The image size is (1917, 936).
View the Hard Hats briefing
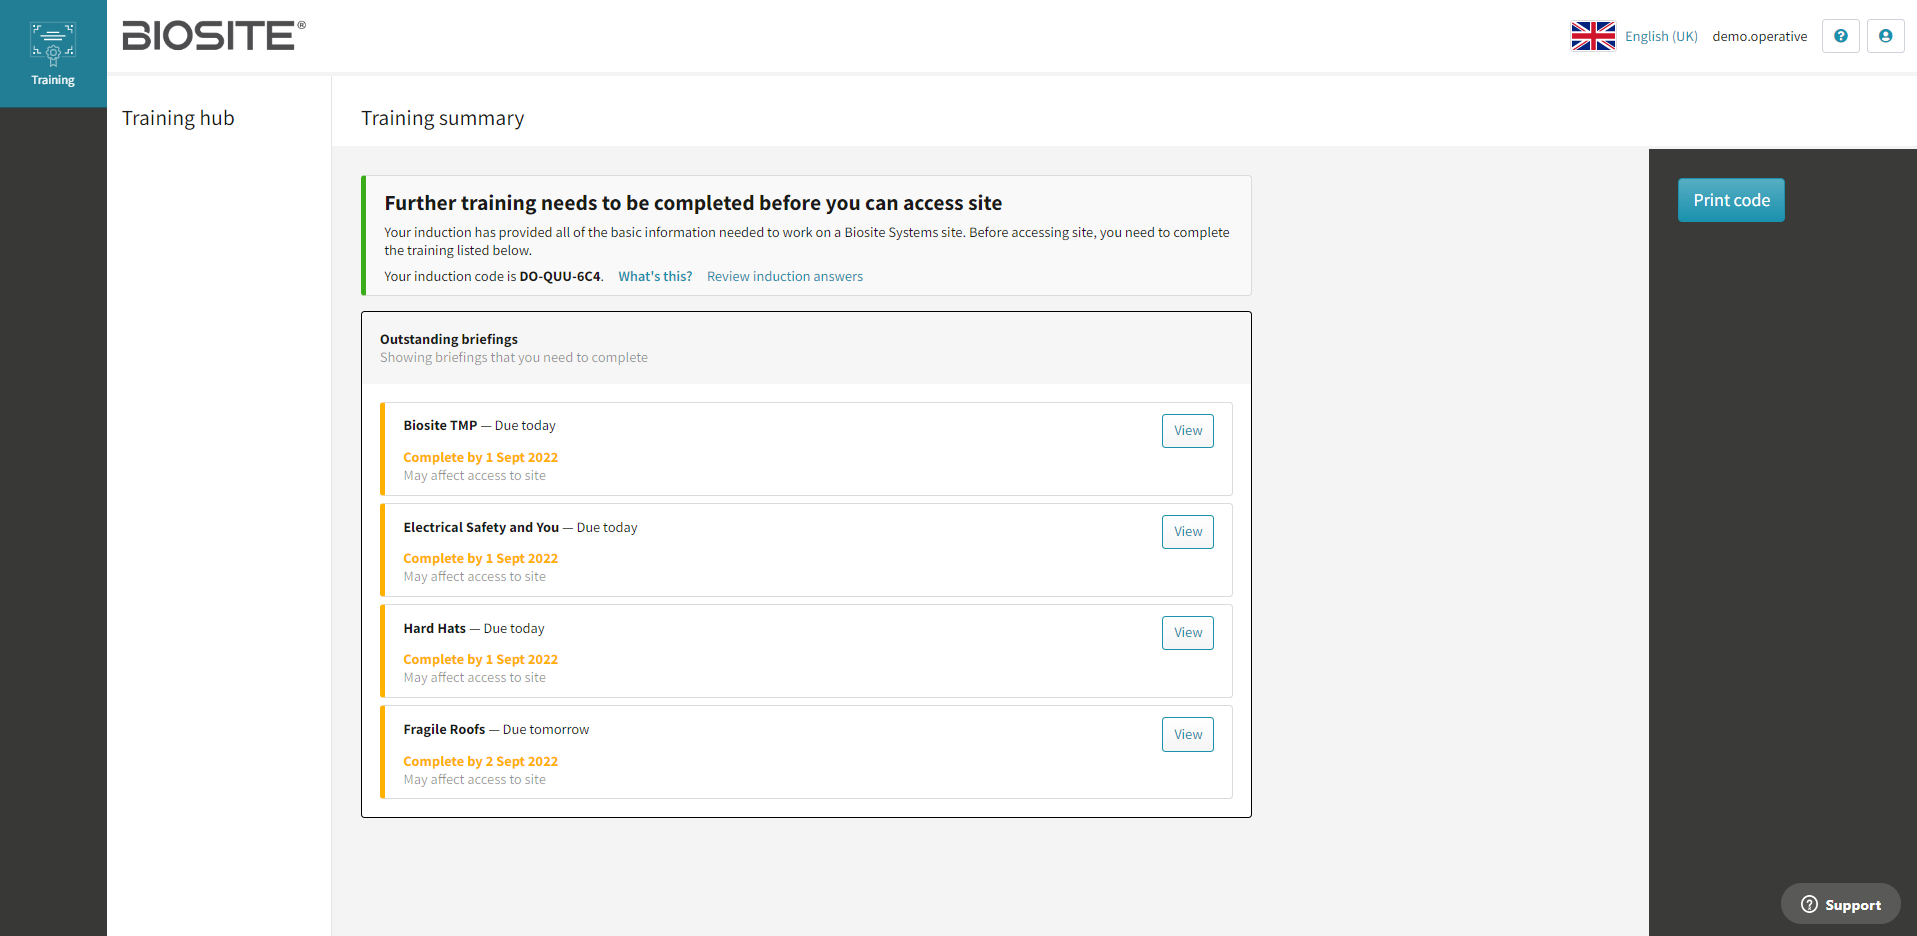pyautogui.click(x=1188, y=633)
